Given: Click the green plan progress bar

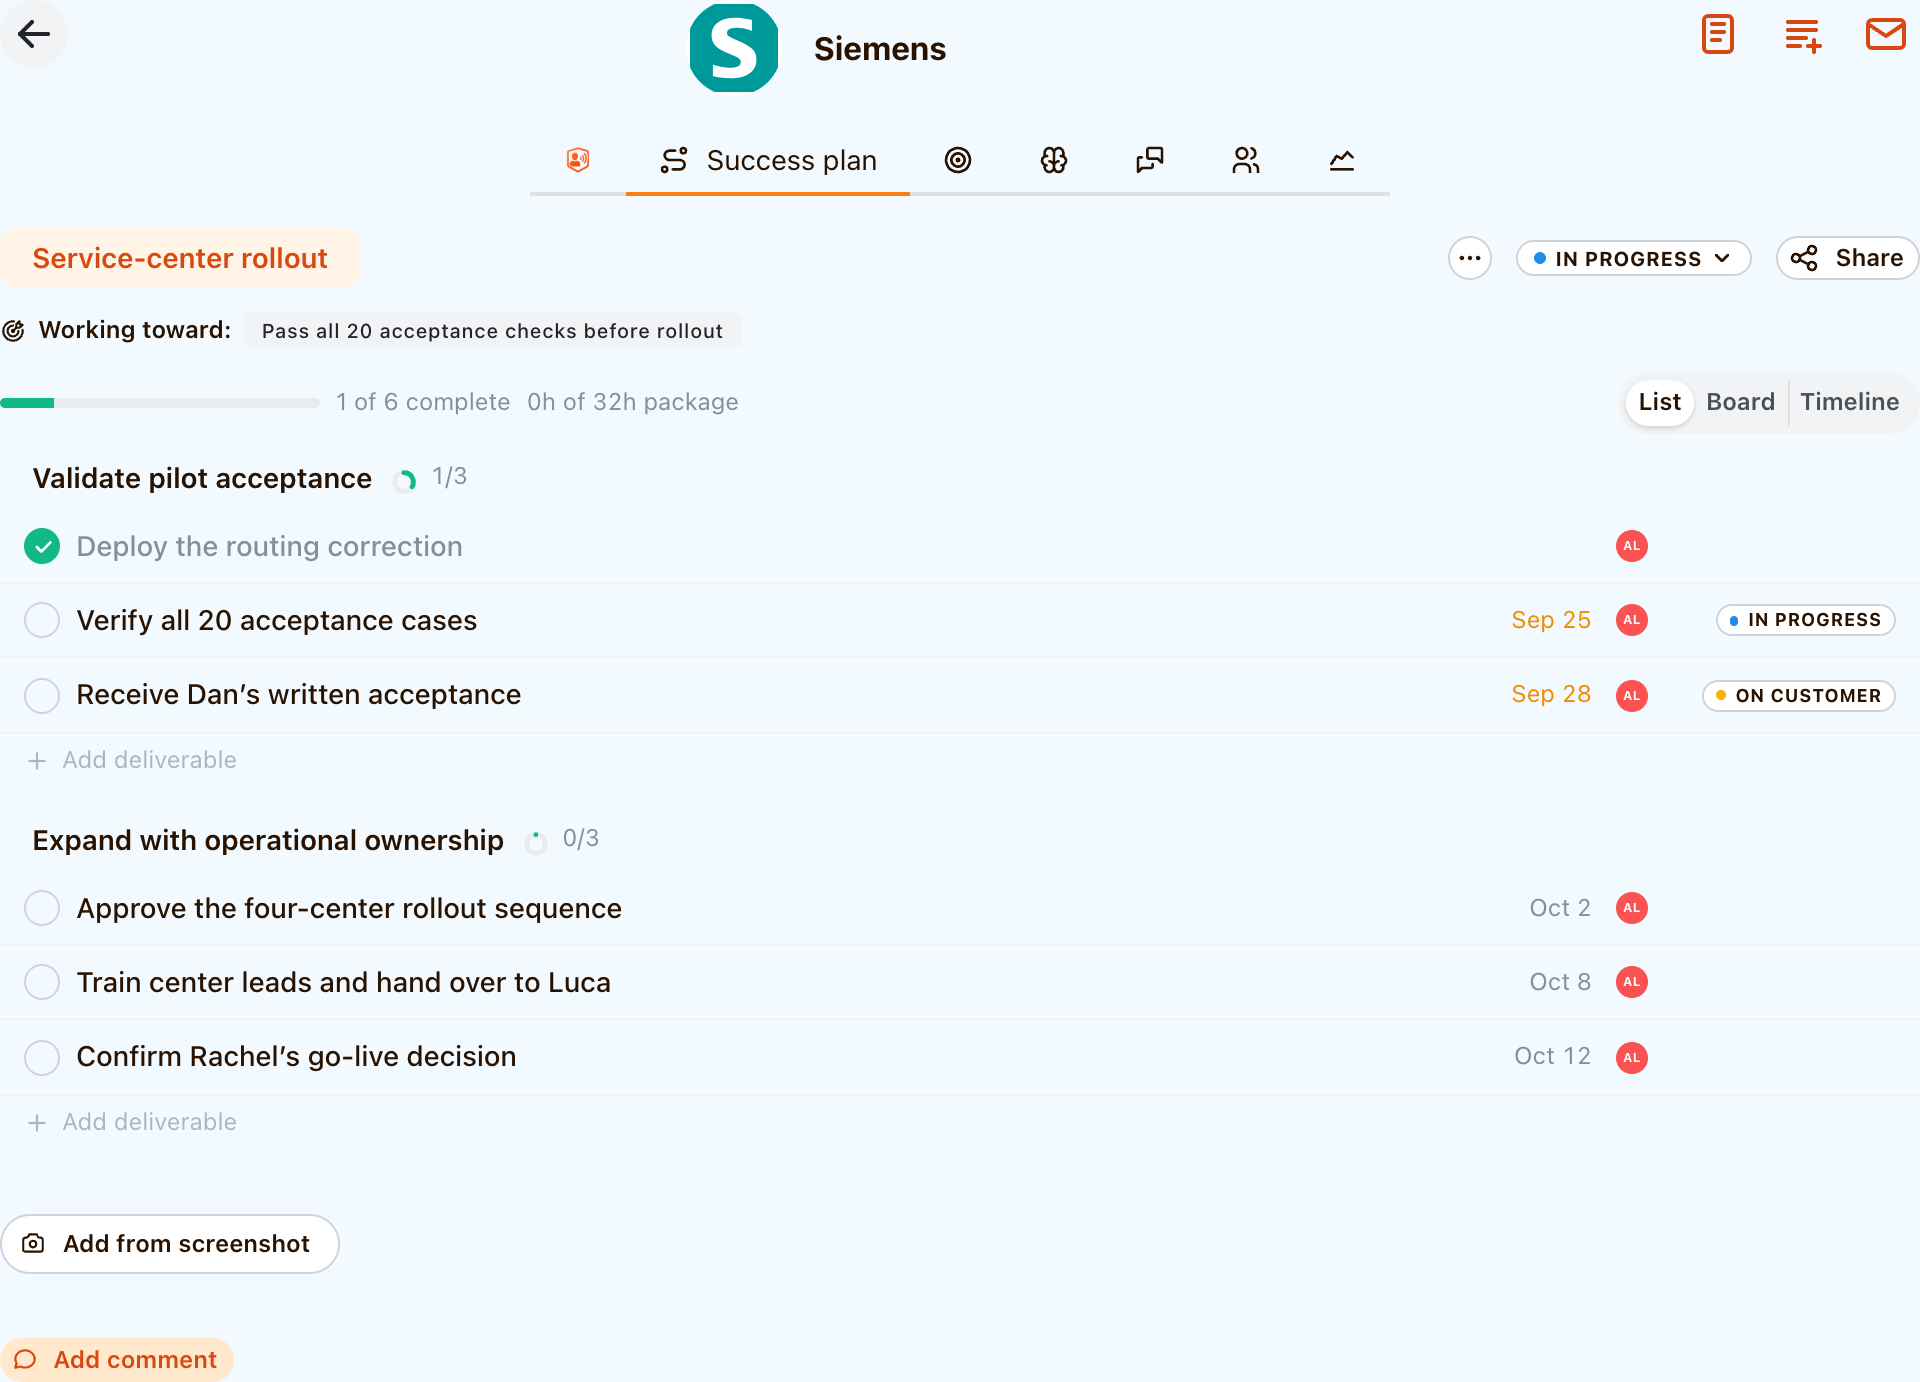Looking at the screenshot, I should (x=160, y=402).
